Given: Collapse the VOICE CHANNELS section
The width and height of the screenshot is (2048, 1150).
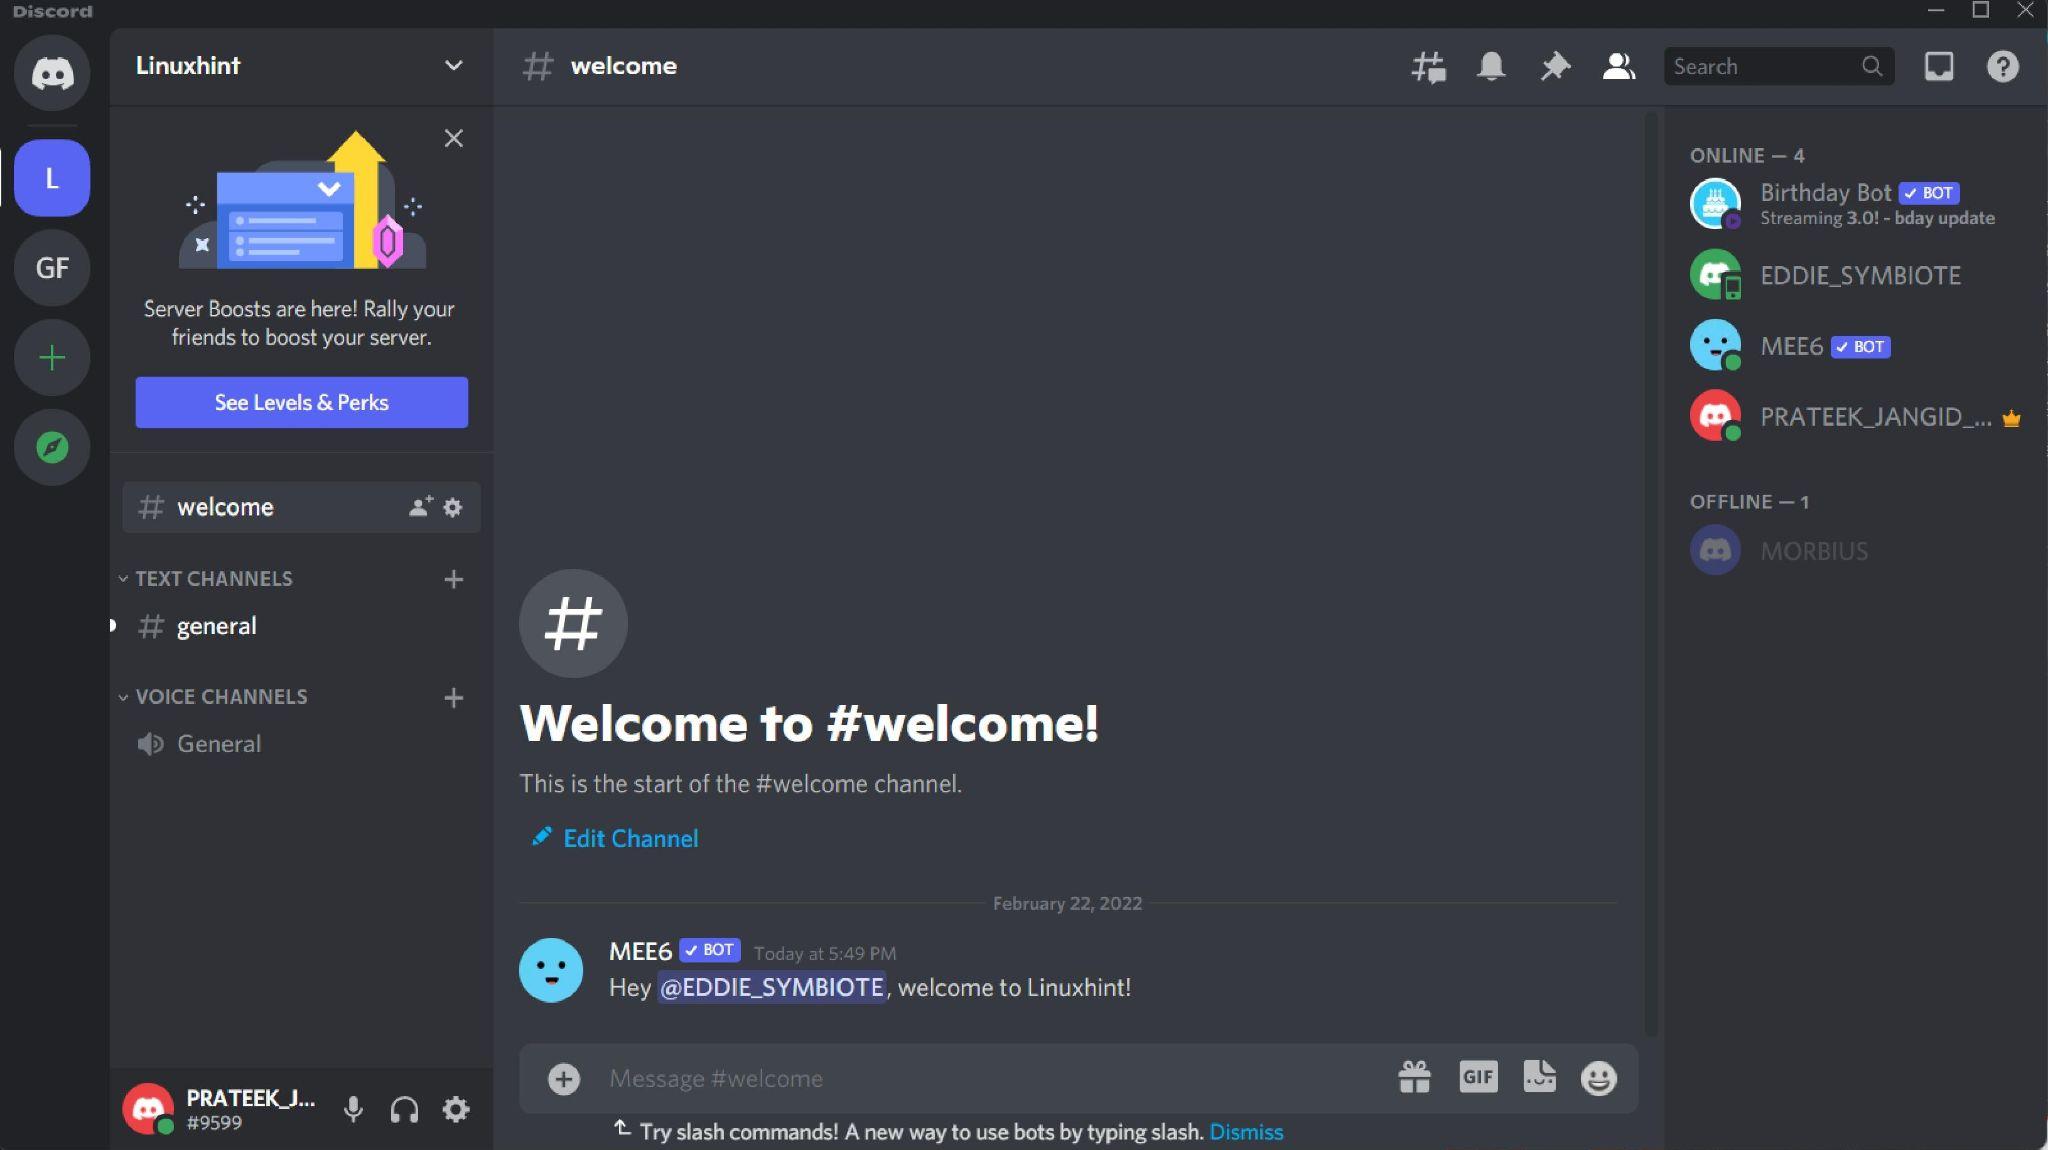Looking at the screenshot, I should click(x=122, y=694).
